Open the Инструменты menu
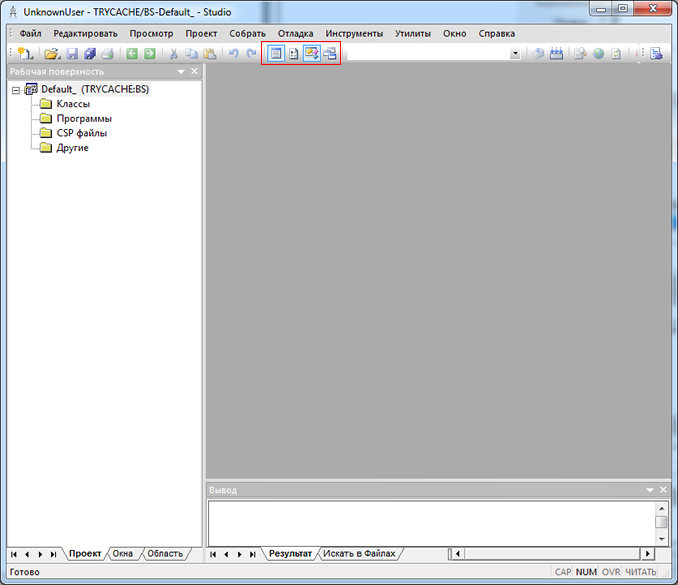The image size is (678, 585). (x=354, y=34)
